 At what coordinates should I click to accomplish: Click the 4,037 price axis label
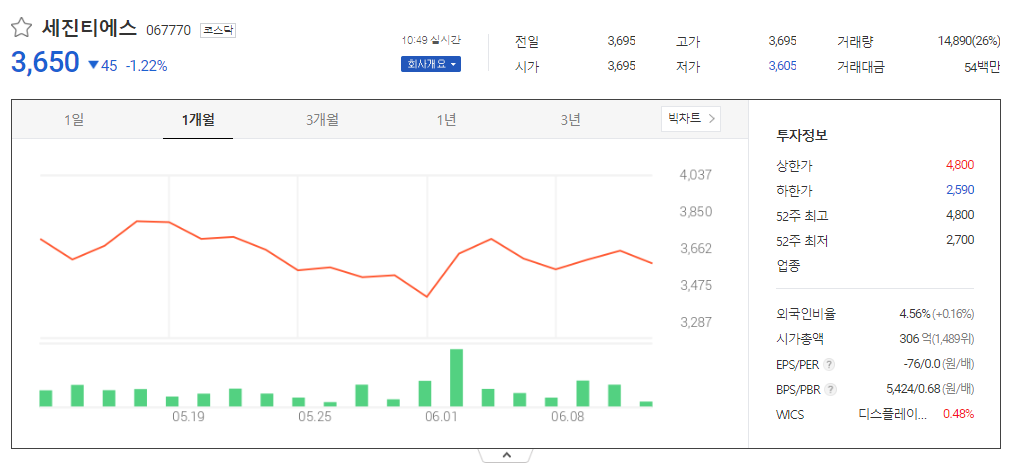(695, 175)
